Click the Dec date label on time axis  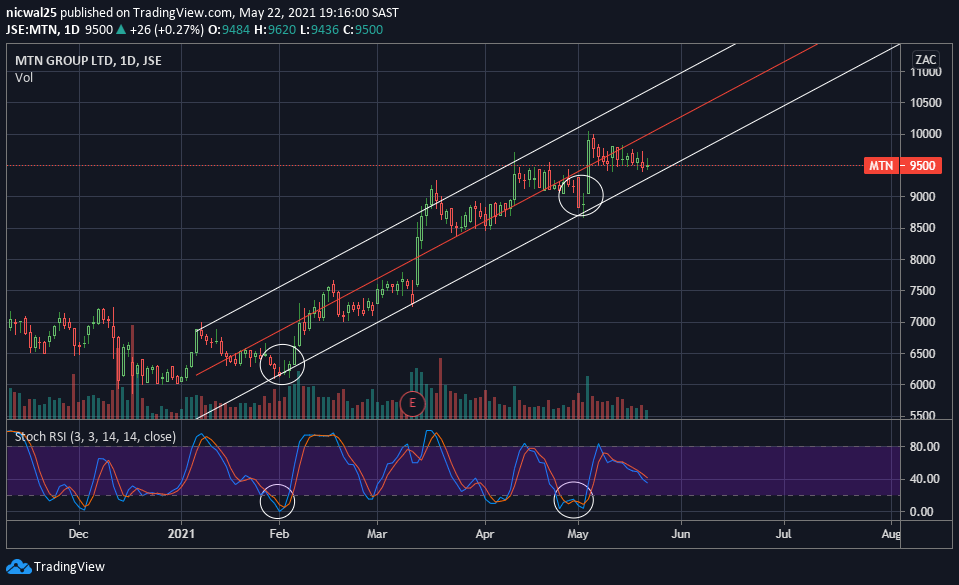(78, 534)
